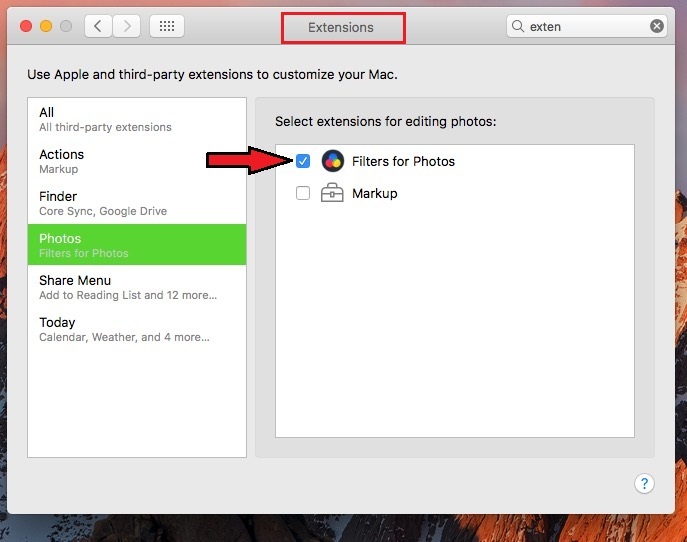This screenshot has height=542, width=687.
Task: Select the Finder extensions category
Action: click(x=137, y=203)
